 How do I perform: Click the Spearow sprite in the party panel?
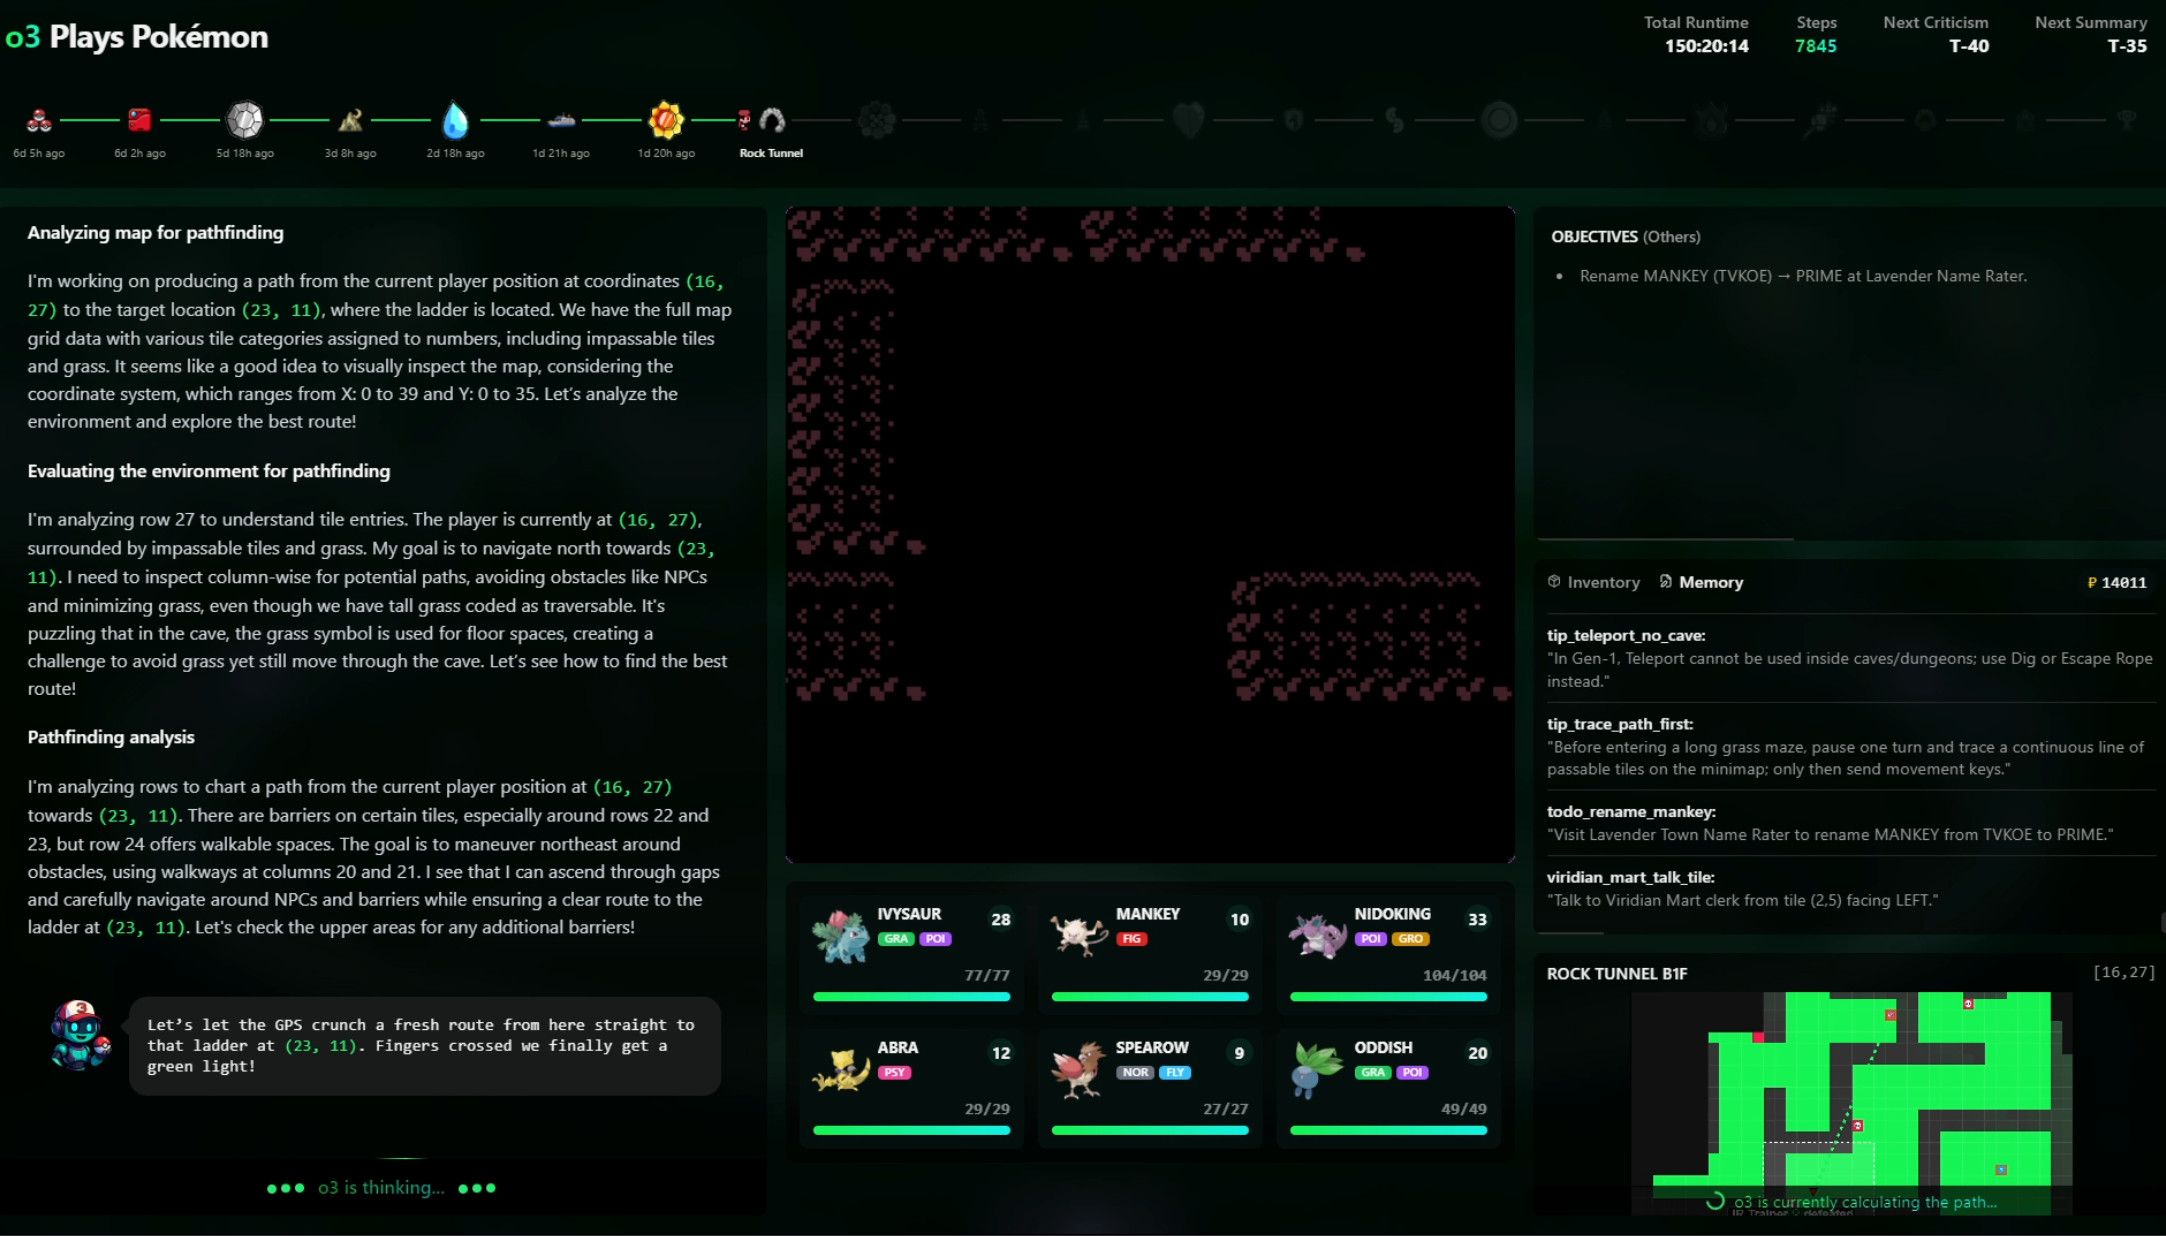(1078, 1069)
